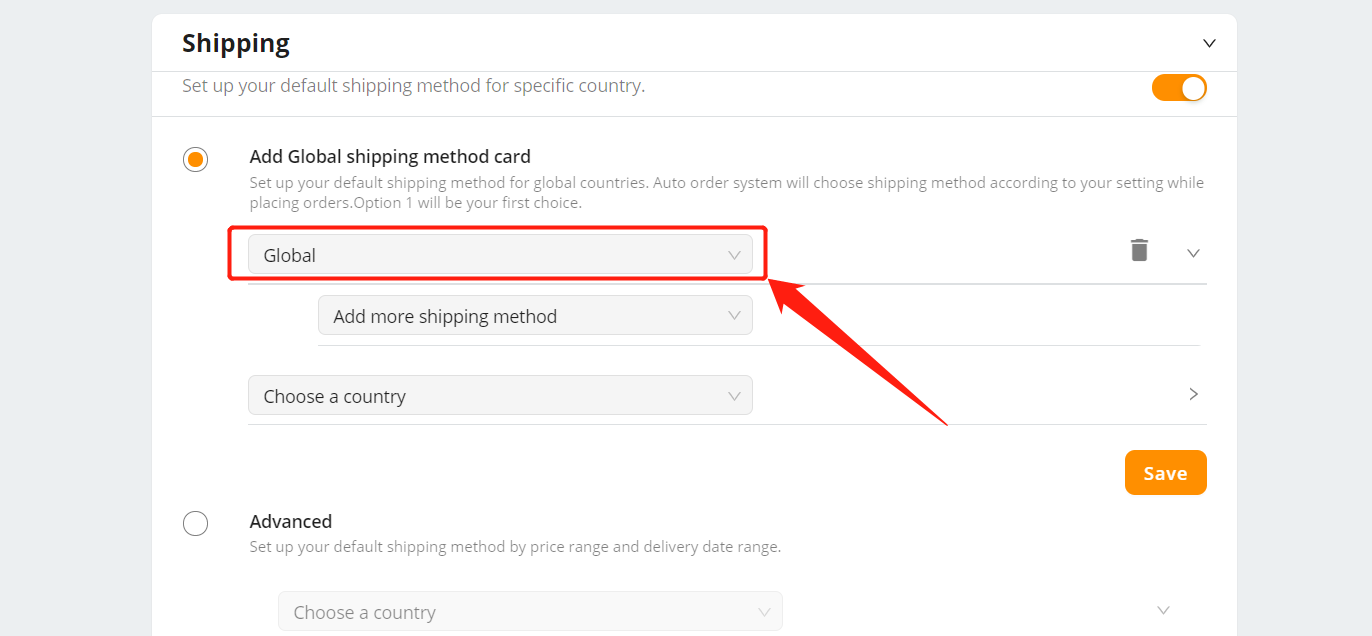Click arrow inside Advanced country field

point(764,612)
